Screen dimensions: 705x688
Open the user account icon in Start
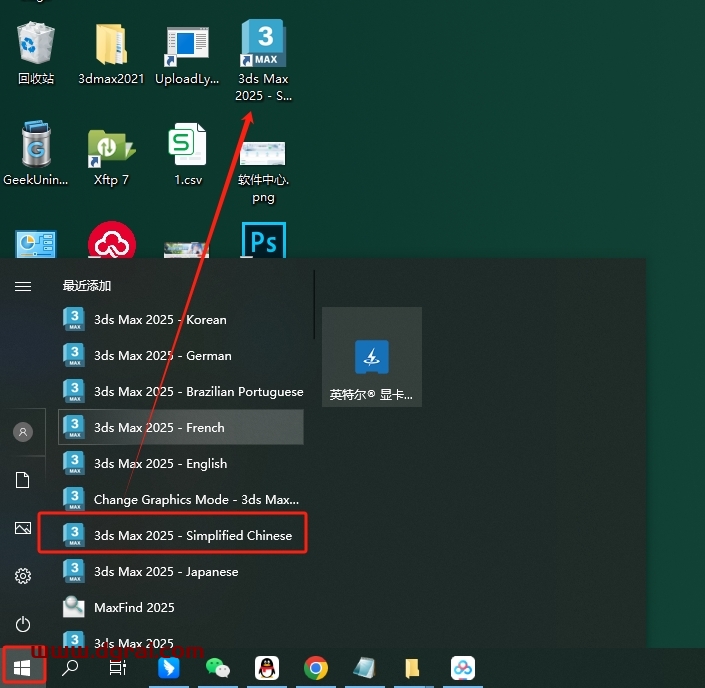23,432
